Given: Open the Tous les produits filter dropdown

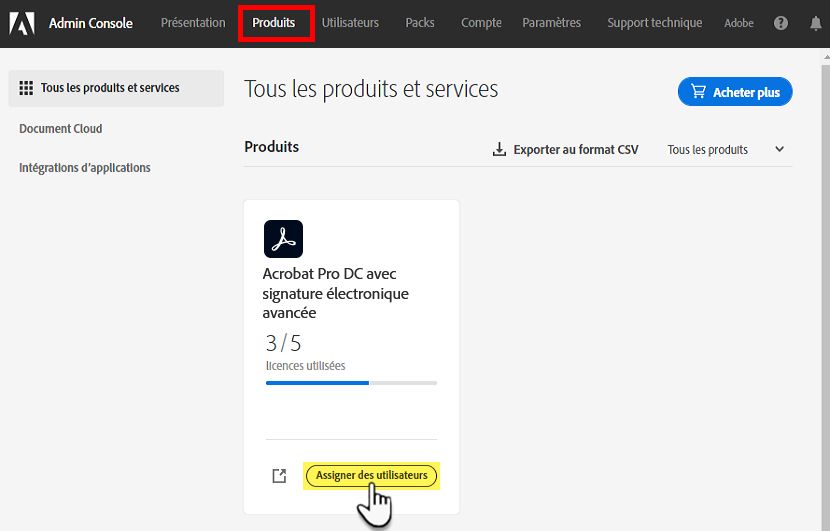Looking at the screenshot, I should click(x=725, y=150).
